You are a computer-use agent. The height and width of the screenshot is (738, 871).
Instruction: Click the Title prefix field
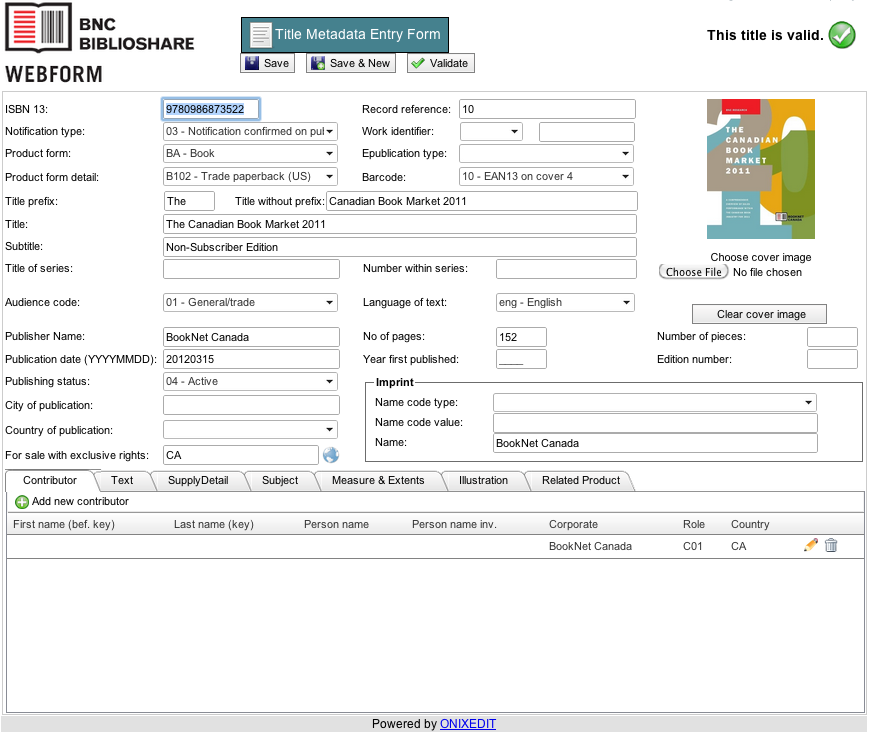(x=189, y=202)
